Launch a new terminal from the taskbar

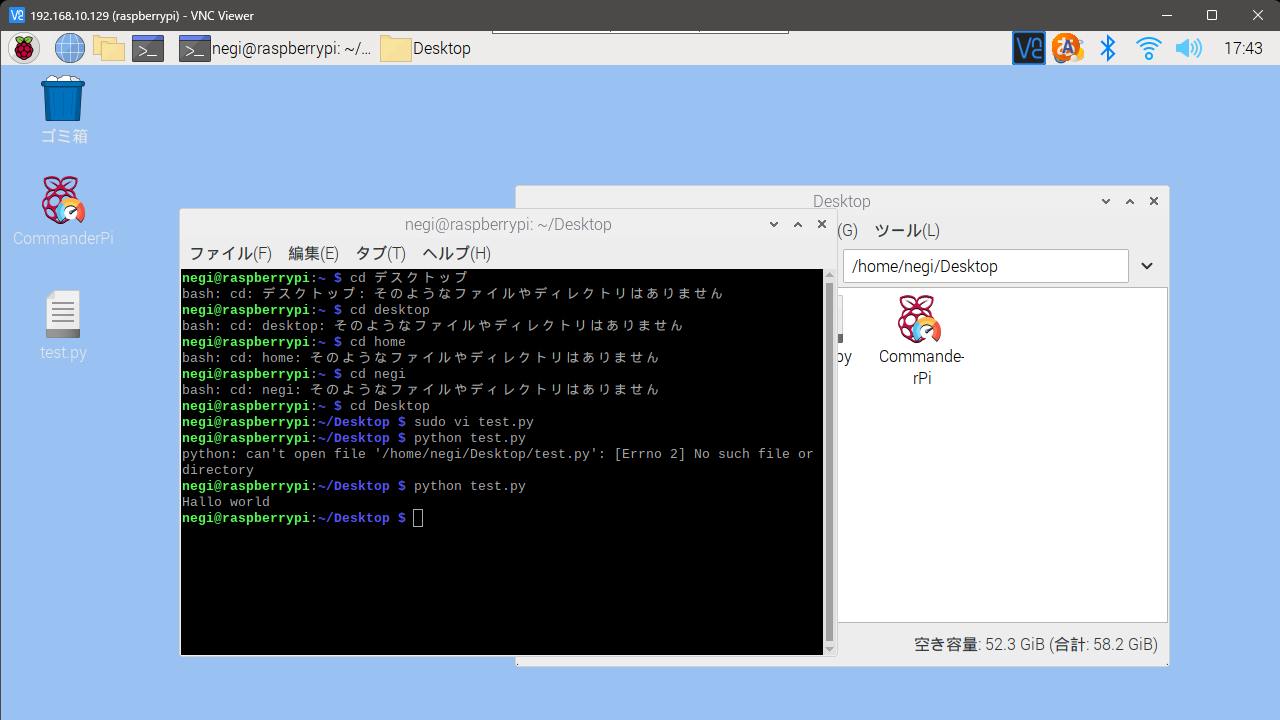point(148,48)
